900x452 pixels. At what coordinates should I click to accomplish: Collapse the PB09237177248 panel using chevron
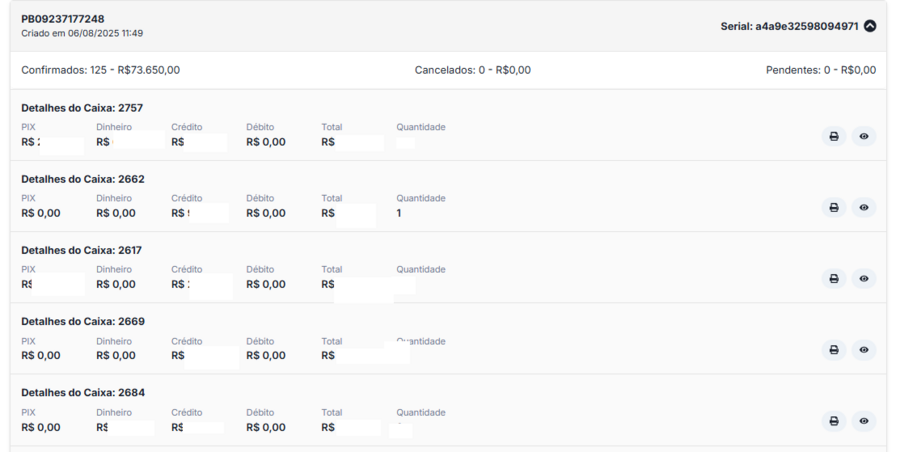click(x=870, y=26)
